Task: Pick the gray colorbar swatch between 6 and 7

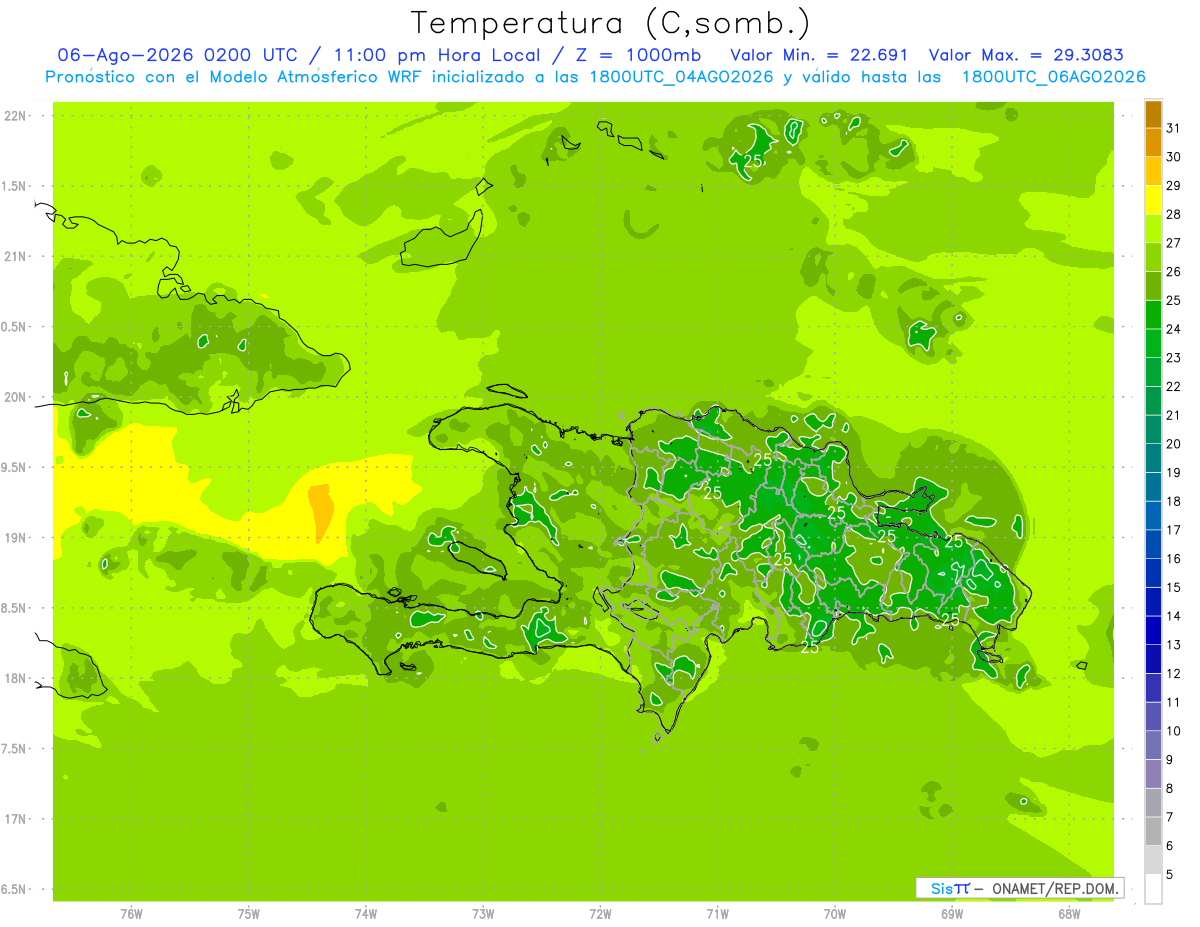Action: pyautogui.click(x=1153, y=831)
